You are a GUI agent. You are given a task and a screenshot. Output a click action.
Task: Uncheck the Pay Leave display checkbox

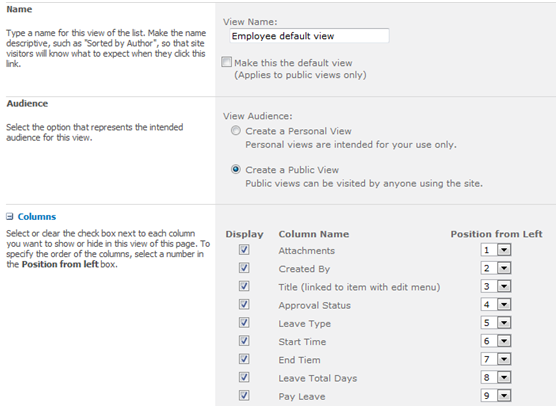244,395
